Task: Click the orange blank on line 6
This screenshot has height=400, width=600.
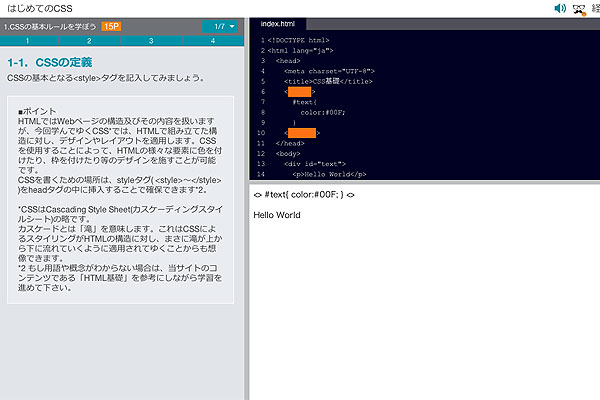Action: [300, 92]
